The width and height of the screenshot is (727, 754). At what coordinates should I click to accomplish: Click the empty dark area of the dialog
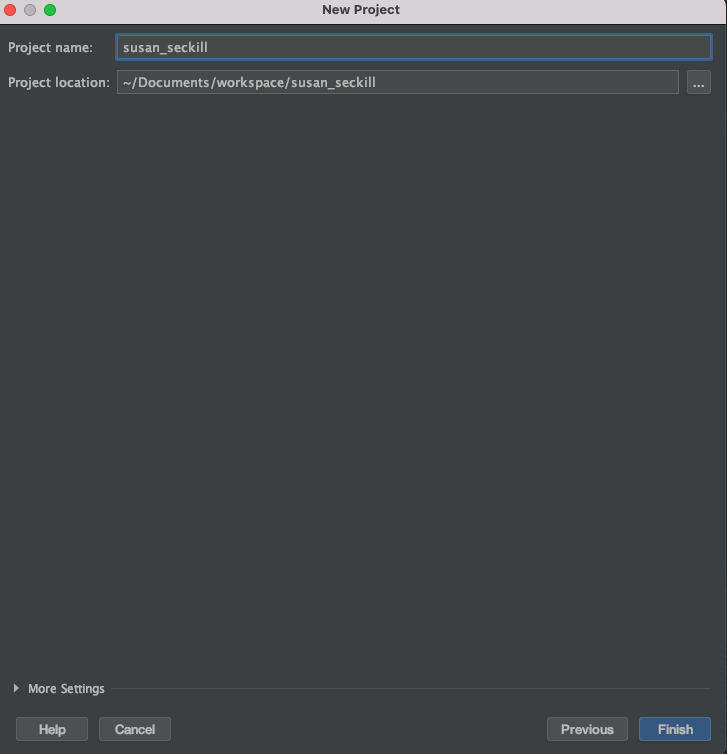tap(364, 385)
